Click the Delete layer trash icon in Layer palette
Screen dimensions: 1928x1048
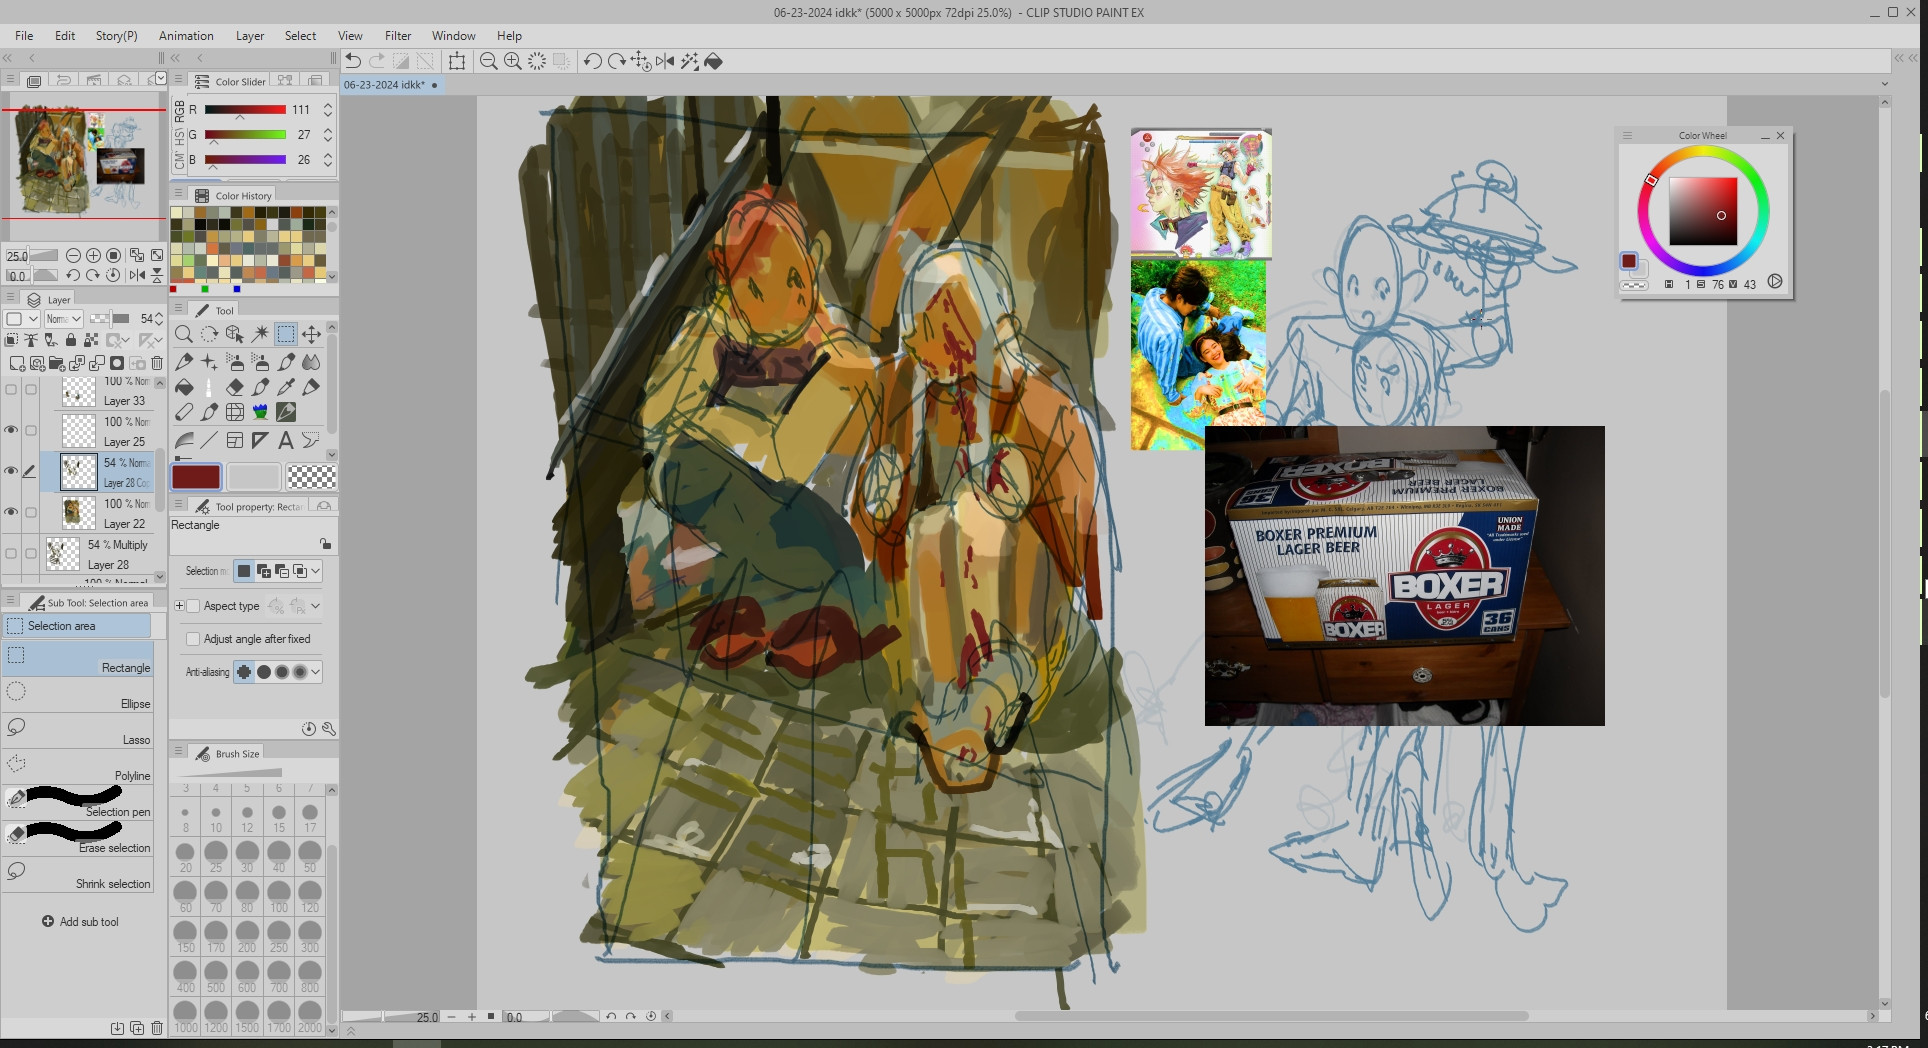point(157,363)
